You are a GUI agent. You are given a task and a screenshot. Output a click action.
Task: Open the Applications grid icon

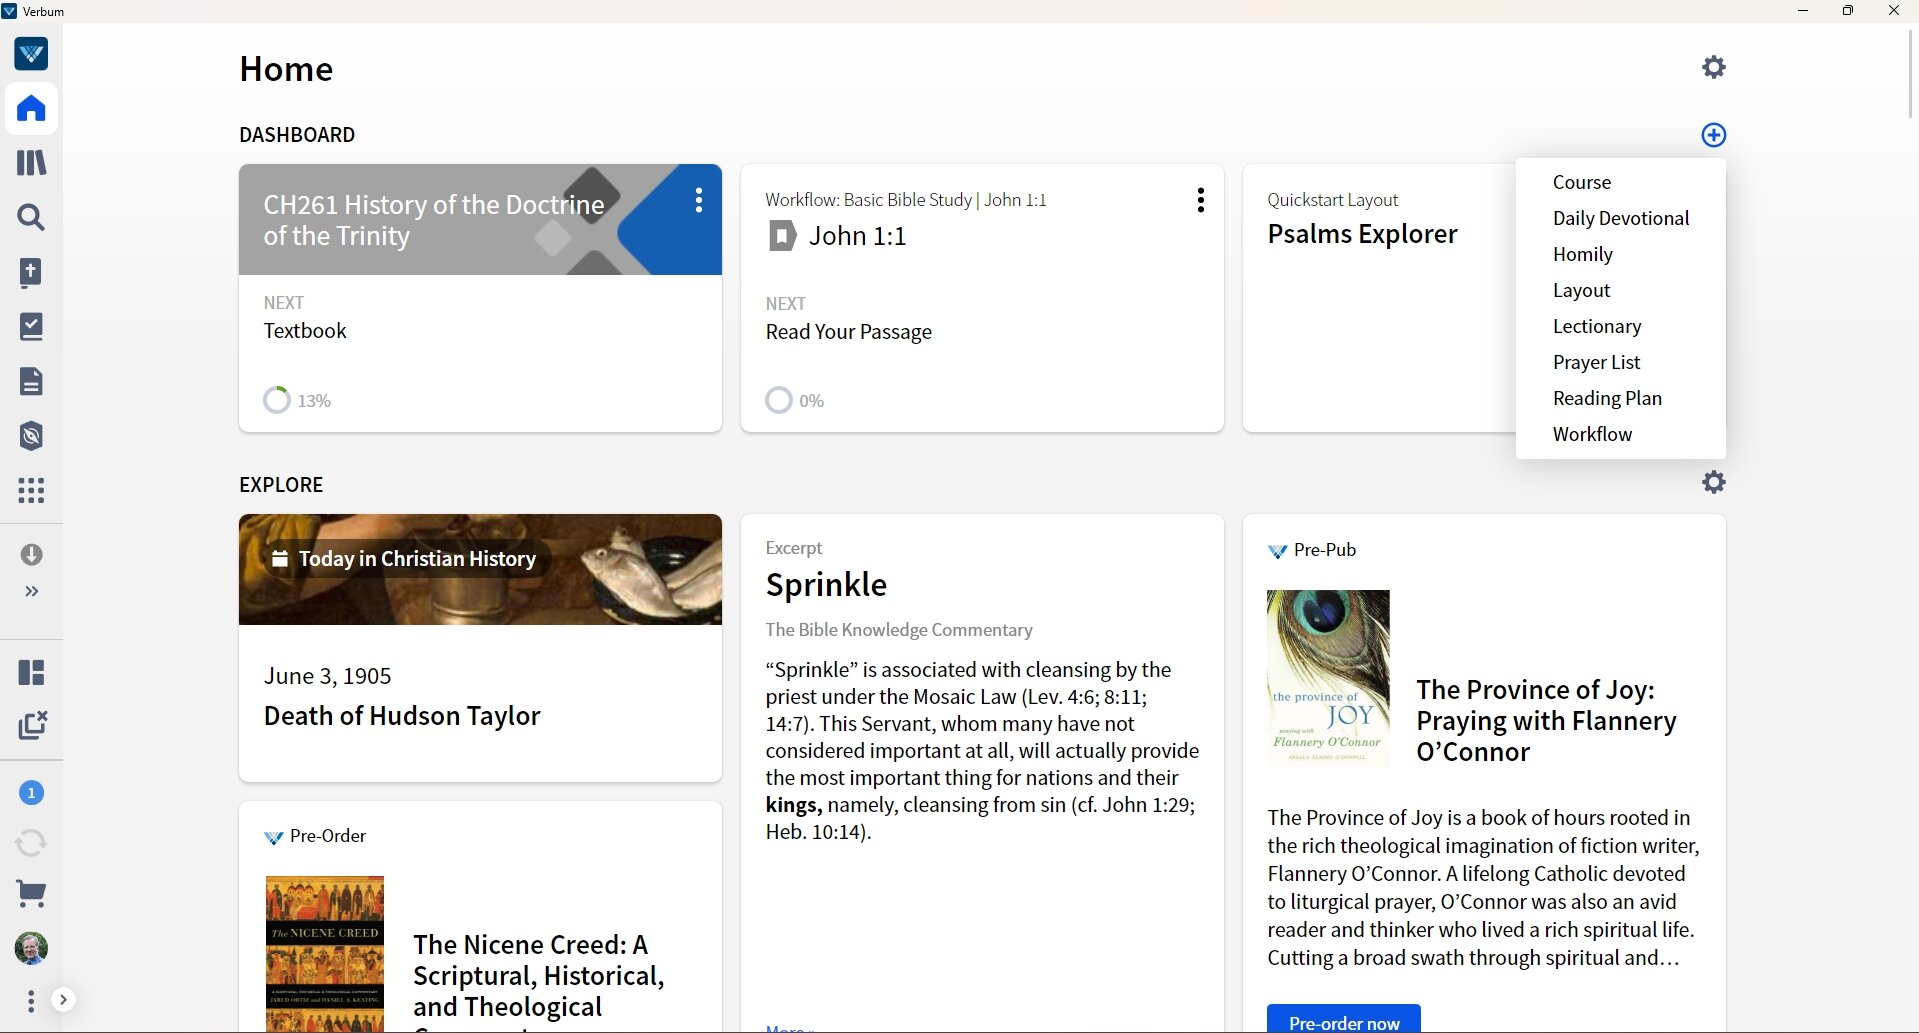[x=31, y=490]
